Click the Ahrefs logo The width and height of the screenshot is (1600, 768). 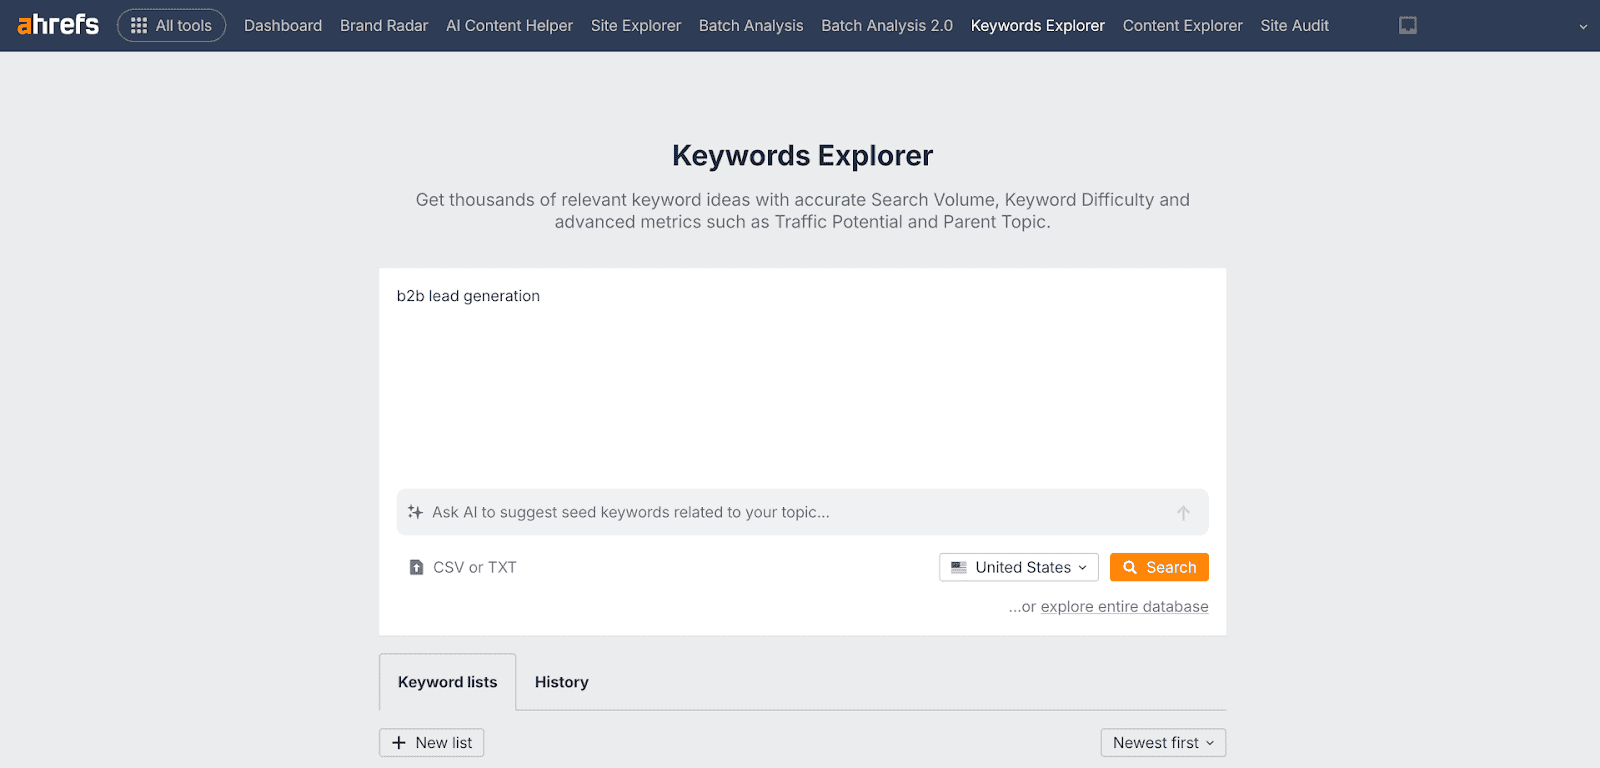58,25
